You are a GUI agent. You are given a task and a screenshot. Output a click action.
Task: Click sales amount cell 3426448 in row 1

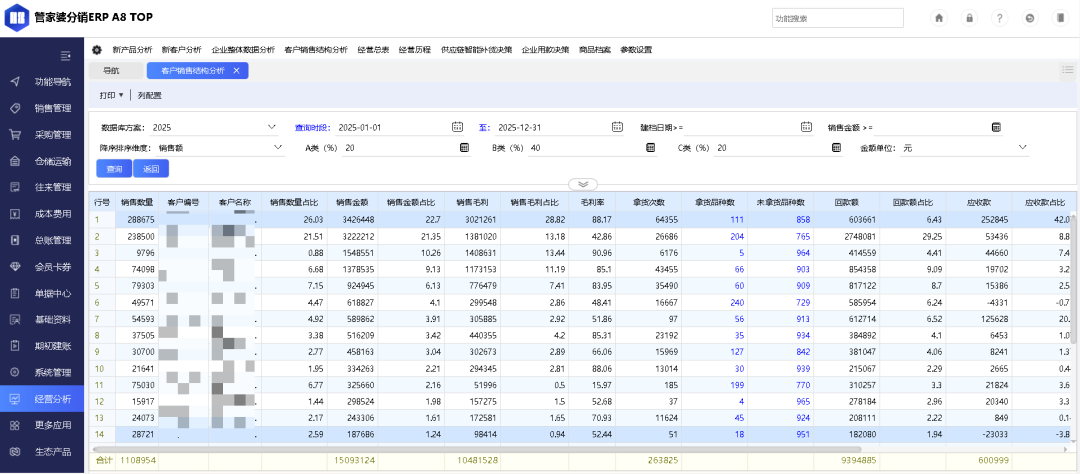point(353,220)
